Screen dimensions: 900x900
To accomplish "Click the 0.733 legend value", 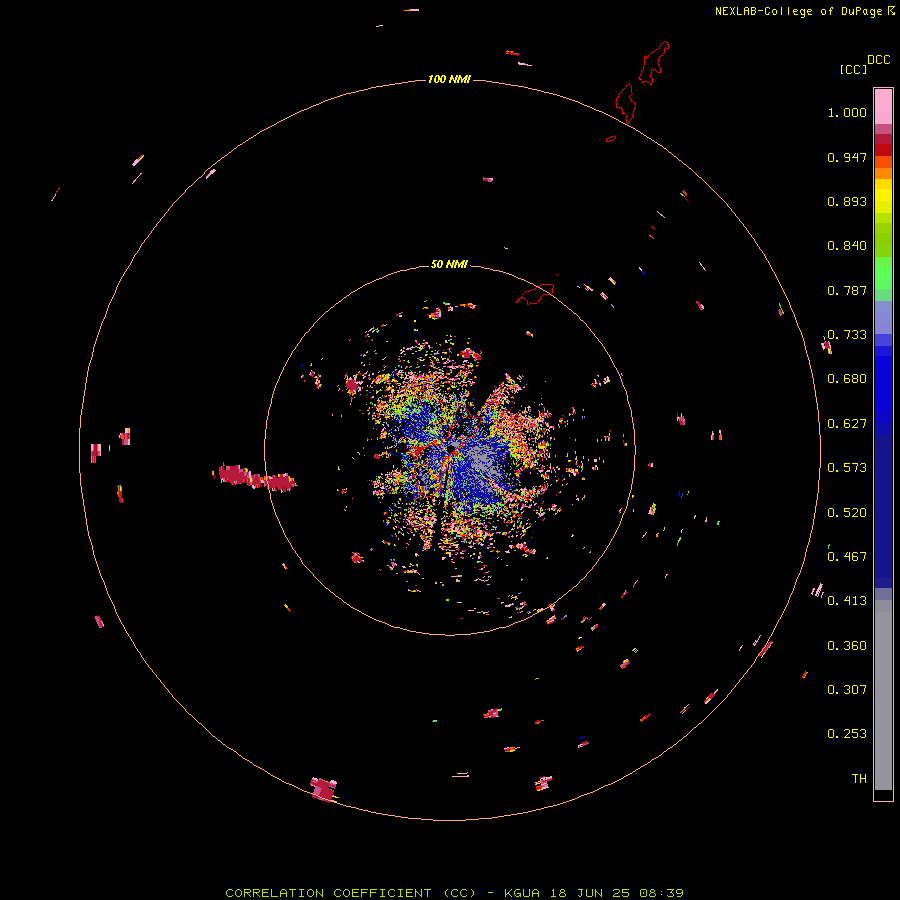I will [x=847, y=335].
